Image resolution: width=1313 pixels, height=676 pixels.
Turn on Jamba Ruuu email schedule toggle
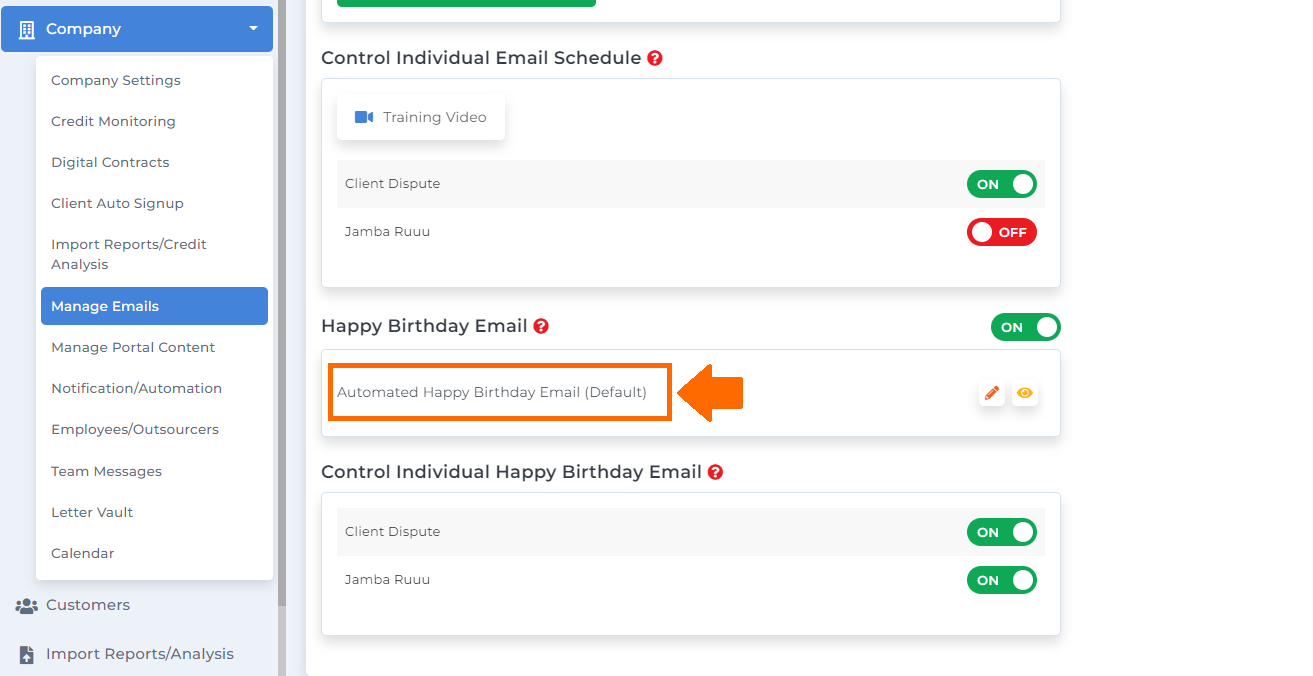tap(1001, 232)
